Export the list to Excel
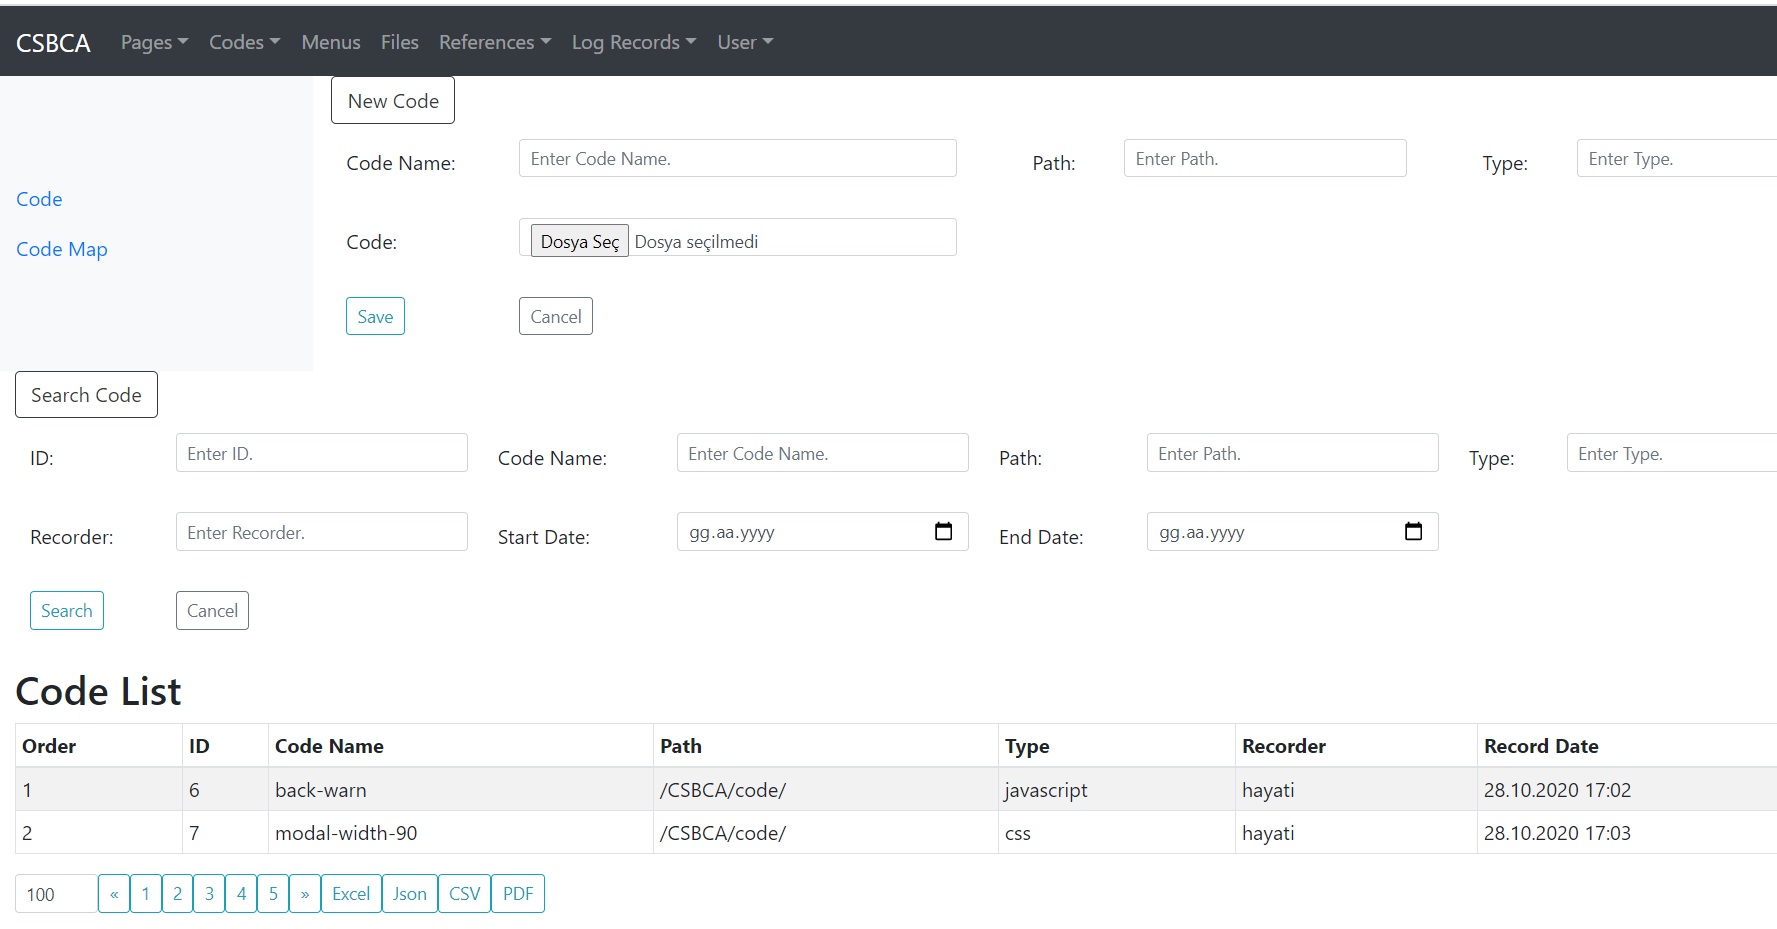 [x=351, y=894]
